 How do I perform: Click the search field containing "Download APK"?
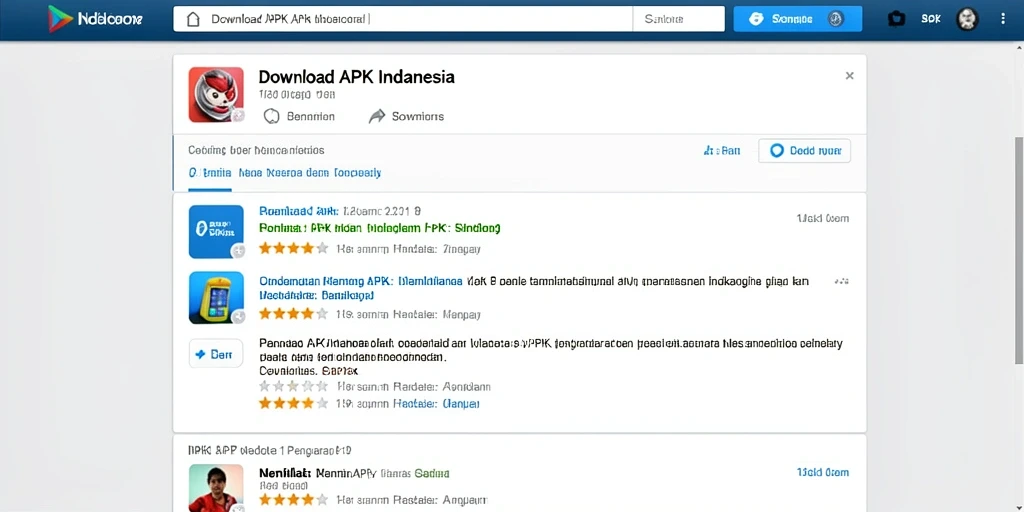pos(403,19)
